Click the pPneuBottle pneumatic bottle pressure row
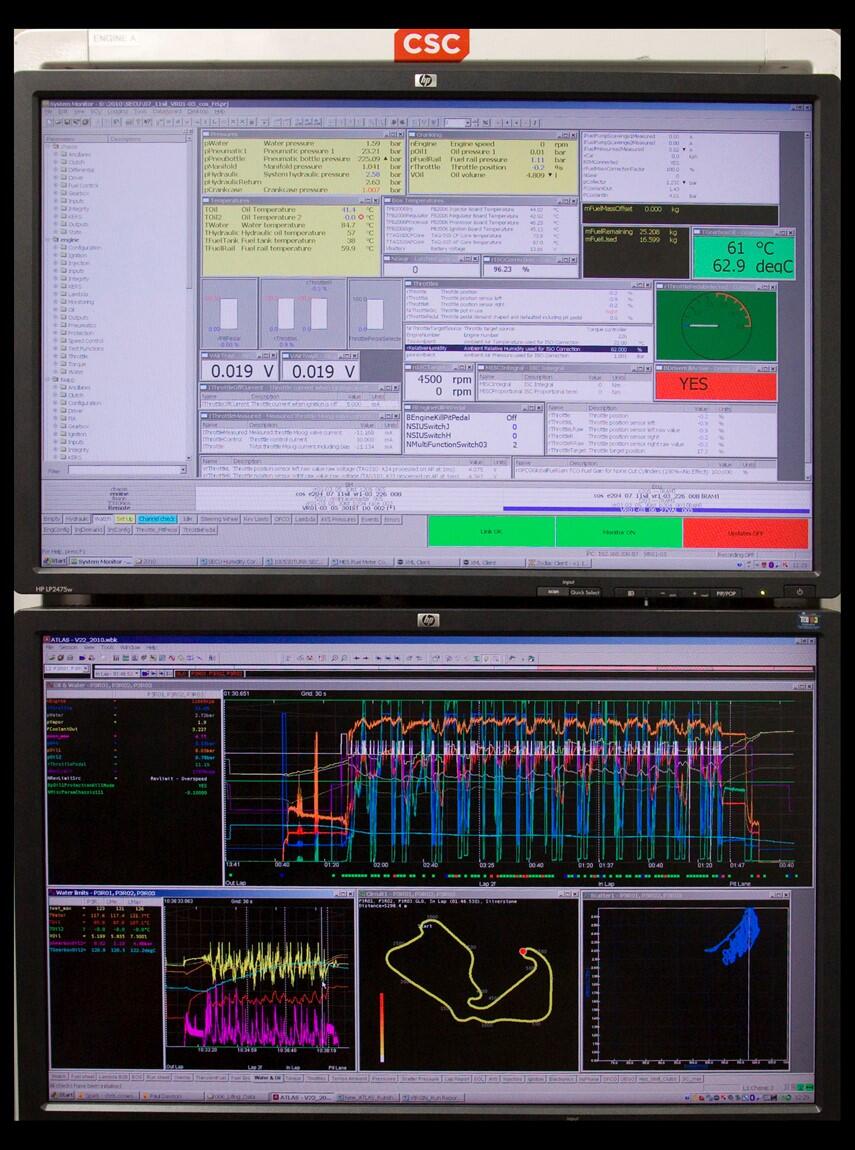Image resolution: width=855 pixels, height=1150 pixels. pos(303,159)
